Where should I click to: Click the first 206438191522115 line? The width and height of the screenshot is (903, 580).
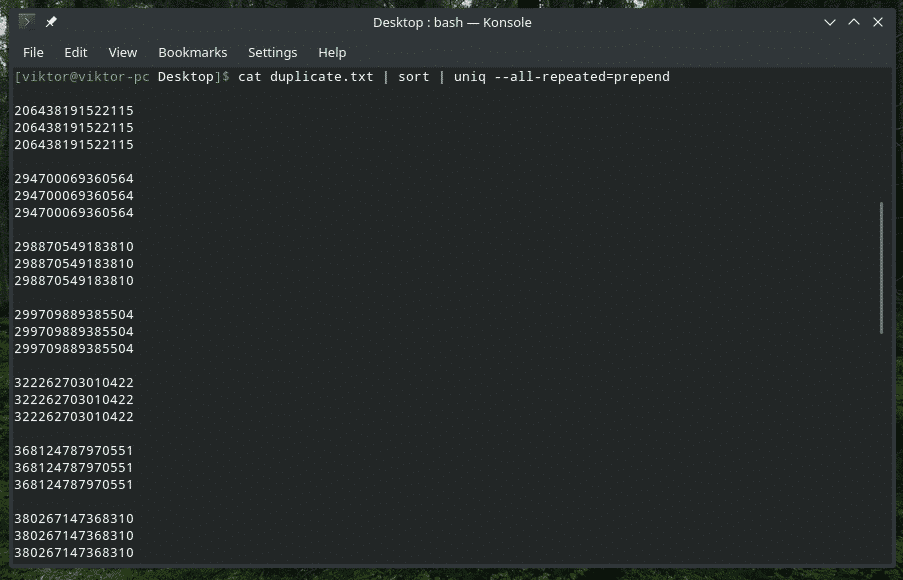pos(74,111)
